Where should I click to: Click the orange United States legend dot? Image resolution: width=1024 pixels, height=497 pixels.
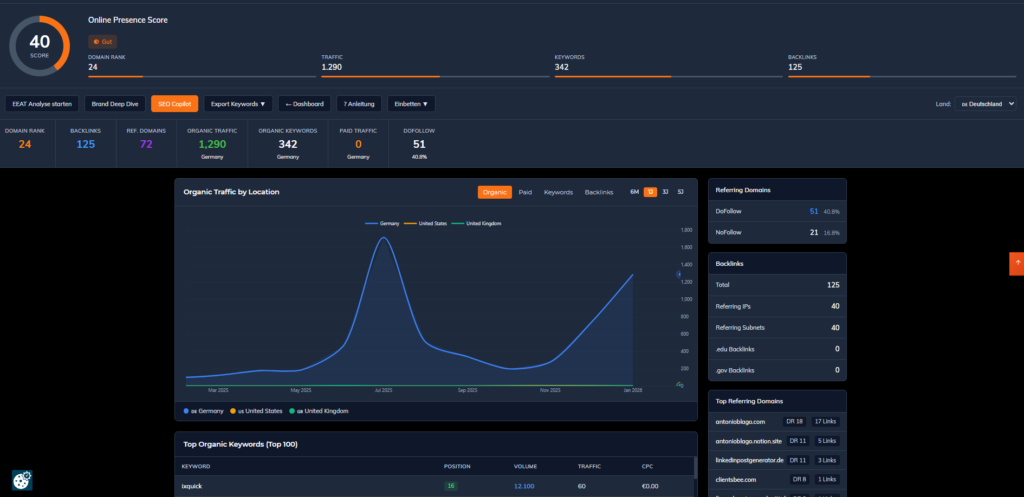click(234, 411)
